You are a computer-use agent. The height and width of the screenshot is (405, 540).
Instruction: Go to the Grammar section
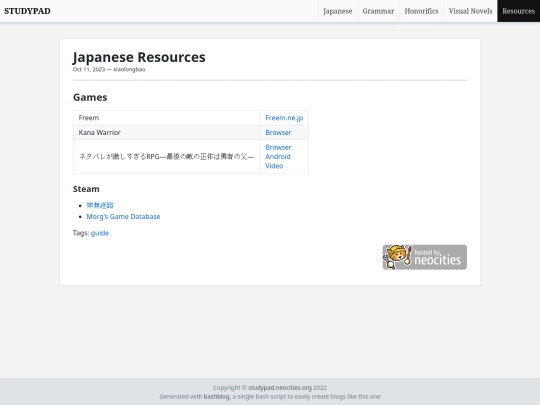[x=378, y=11]
